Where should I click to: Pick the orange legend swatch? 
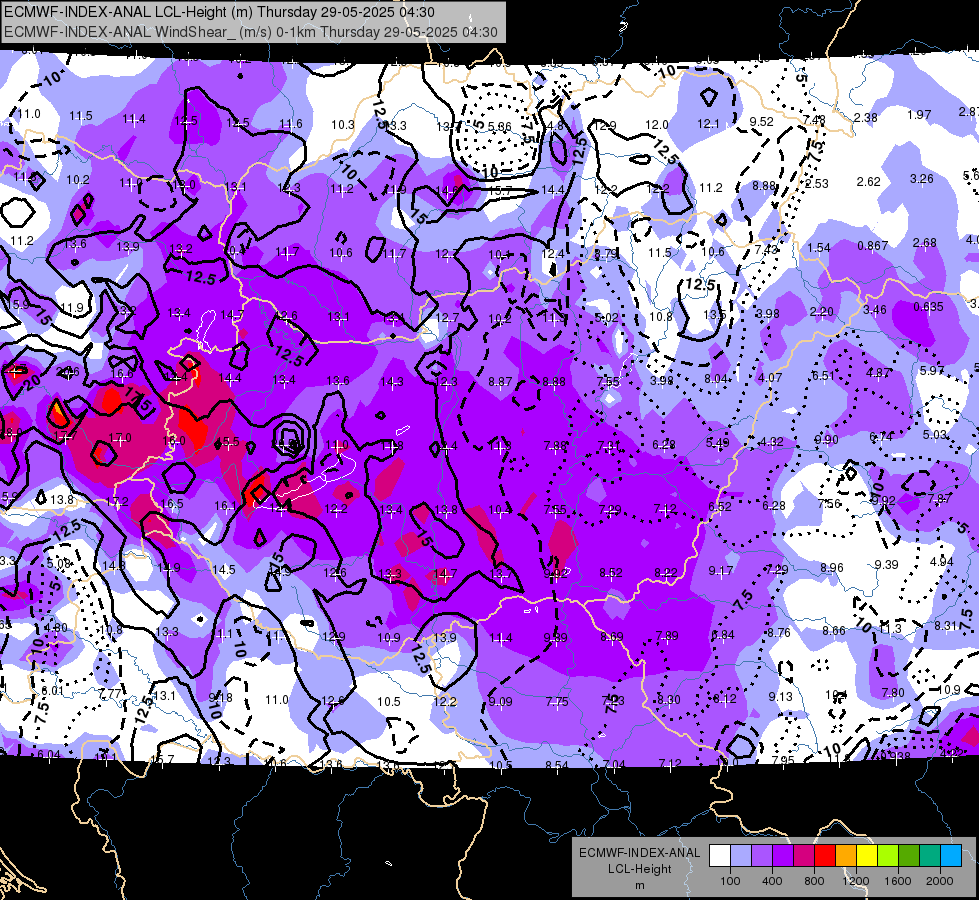pyautogui.click(x=846, y=856)
